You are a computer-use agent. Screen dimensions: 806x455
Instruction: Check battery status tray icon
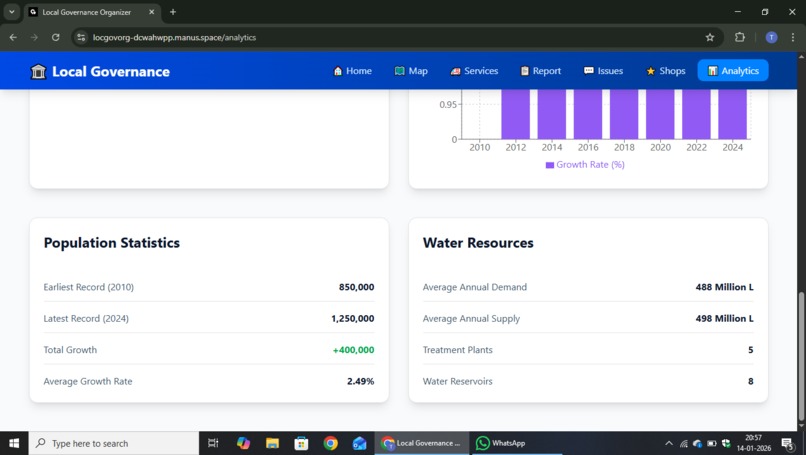click(712, 443)
